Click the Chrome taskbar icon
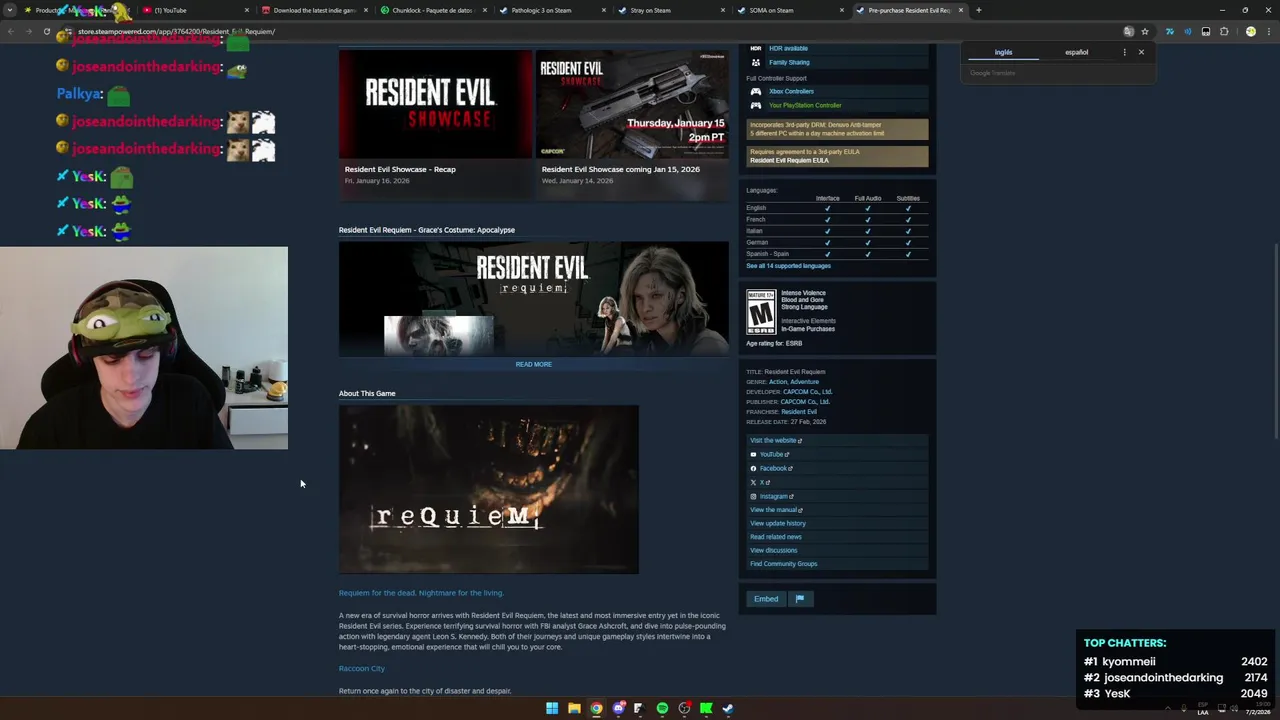 click(x=596, y=708)
